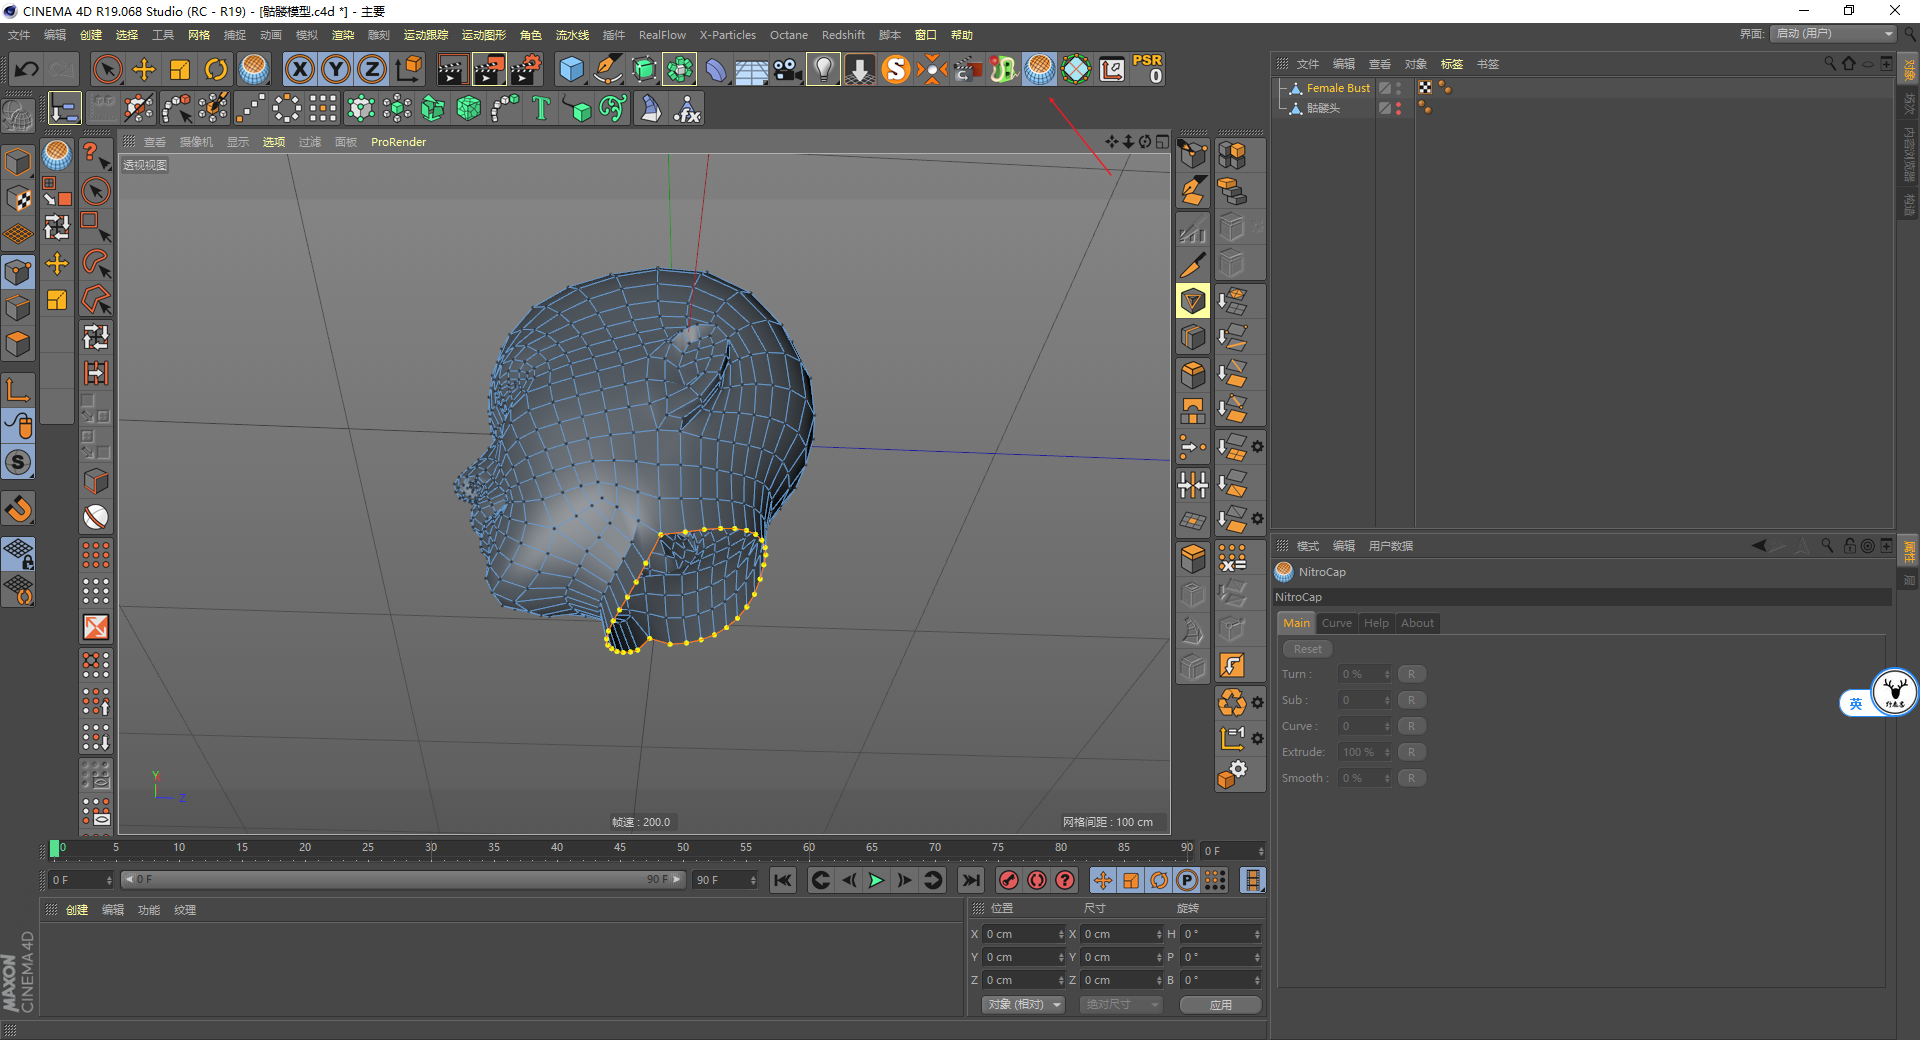Play the animation forward

click(876, 880)
